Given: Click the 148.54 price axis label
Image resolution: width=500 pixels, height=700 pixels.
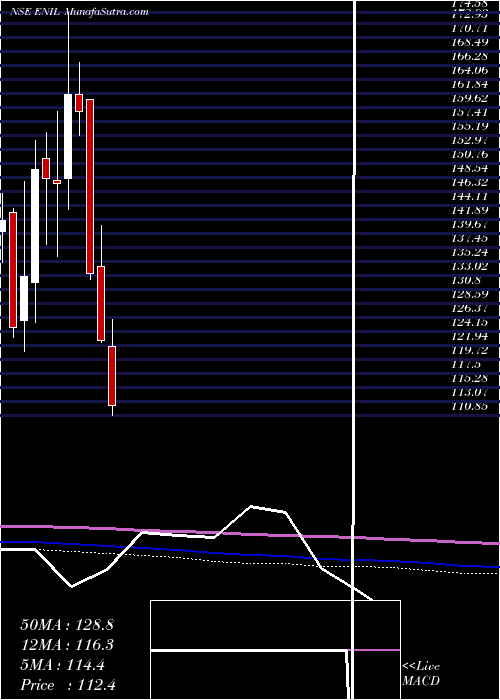Looking at the screenshot, I should click(472, 168).
